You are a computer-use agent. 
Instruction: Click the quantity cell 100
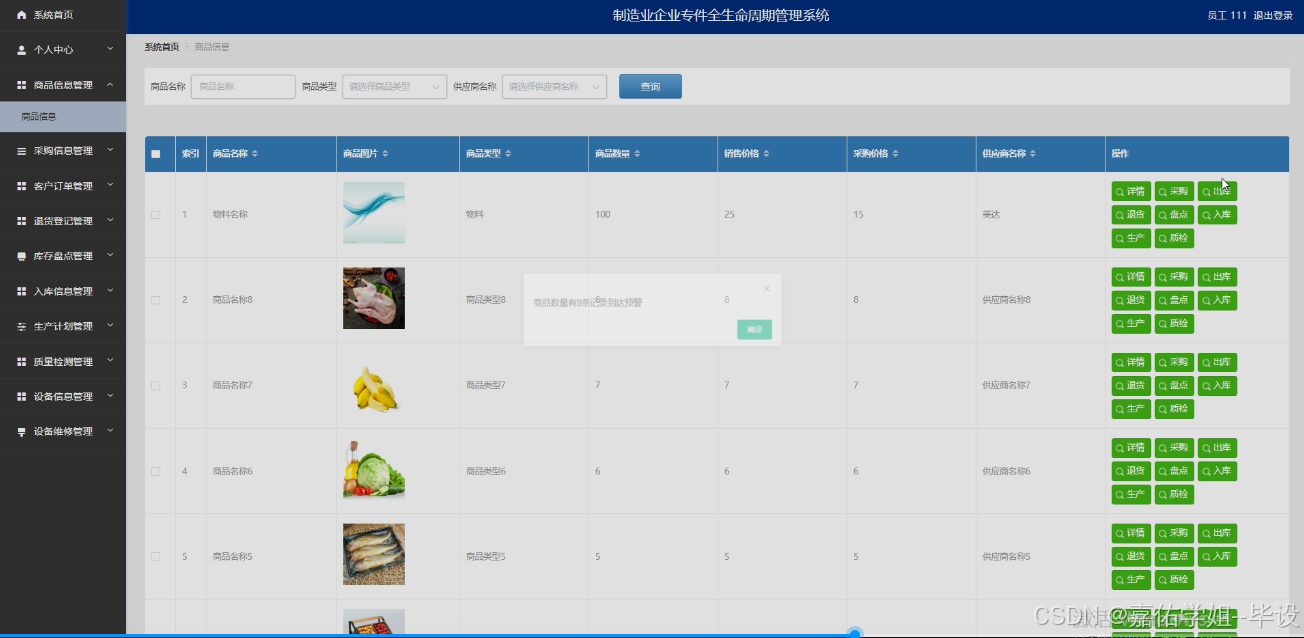coord(603,215)
